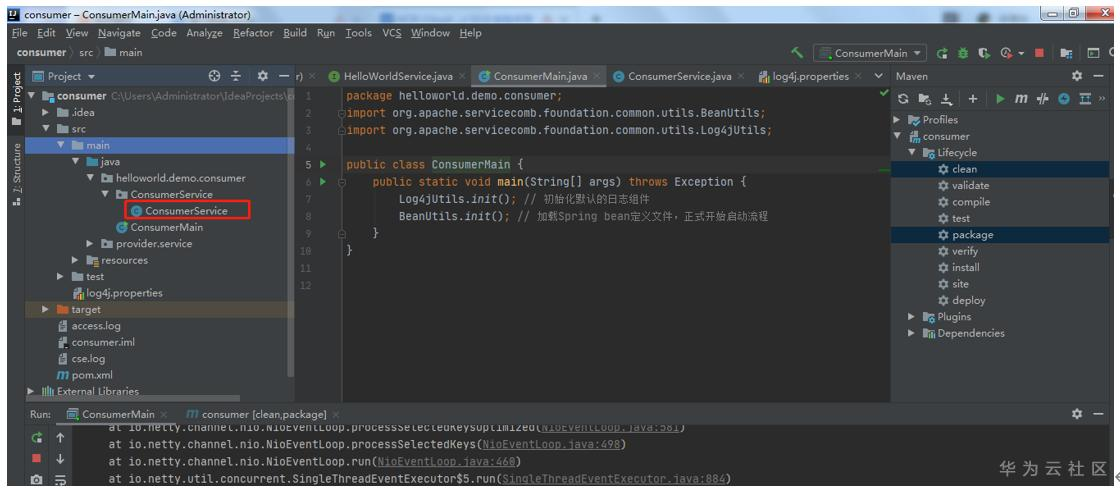Click main breadcrumb in navigation bar
The width and height of the screenshot is (1120, 494).
click(123, 53)
